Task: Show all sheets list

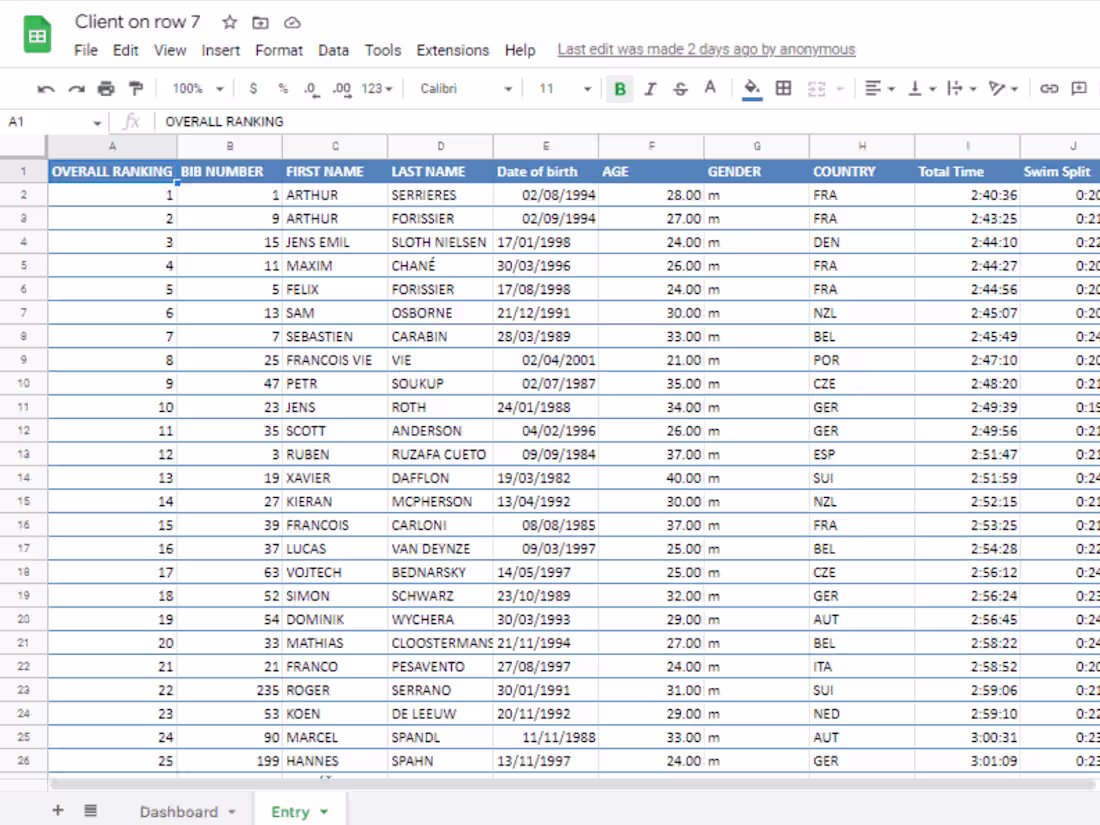Action: [90, 810]
